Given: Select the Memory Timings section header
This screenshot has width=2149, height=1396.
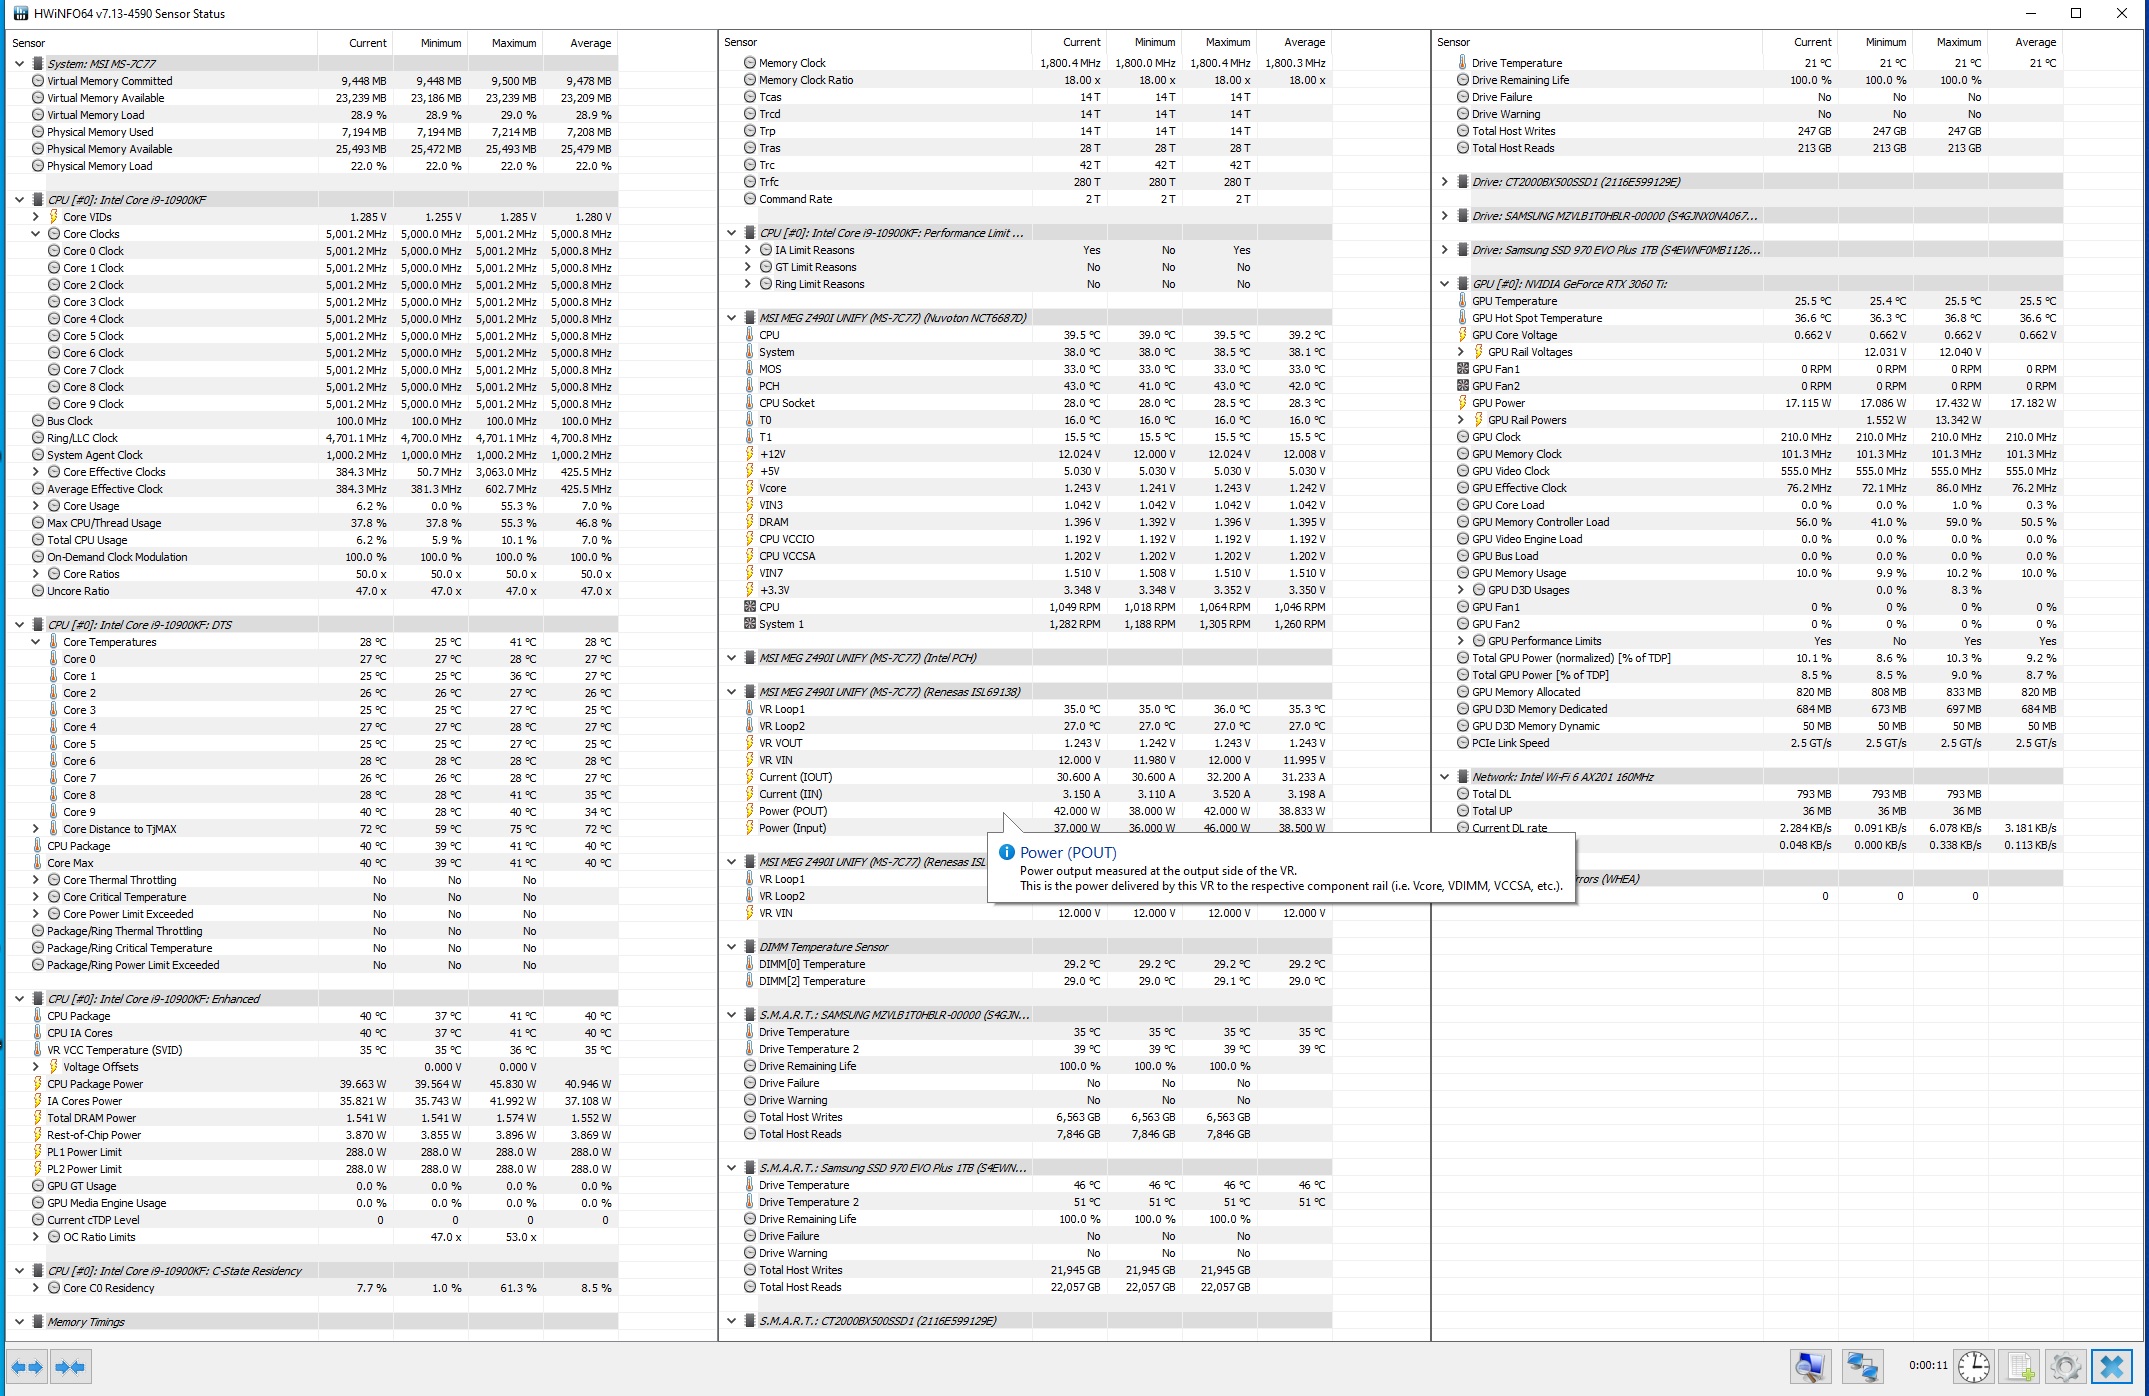Looking at the screenshot, I should (x=312, y=1322).
